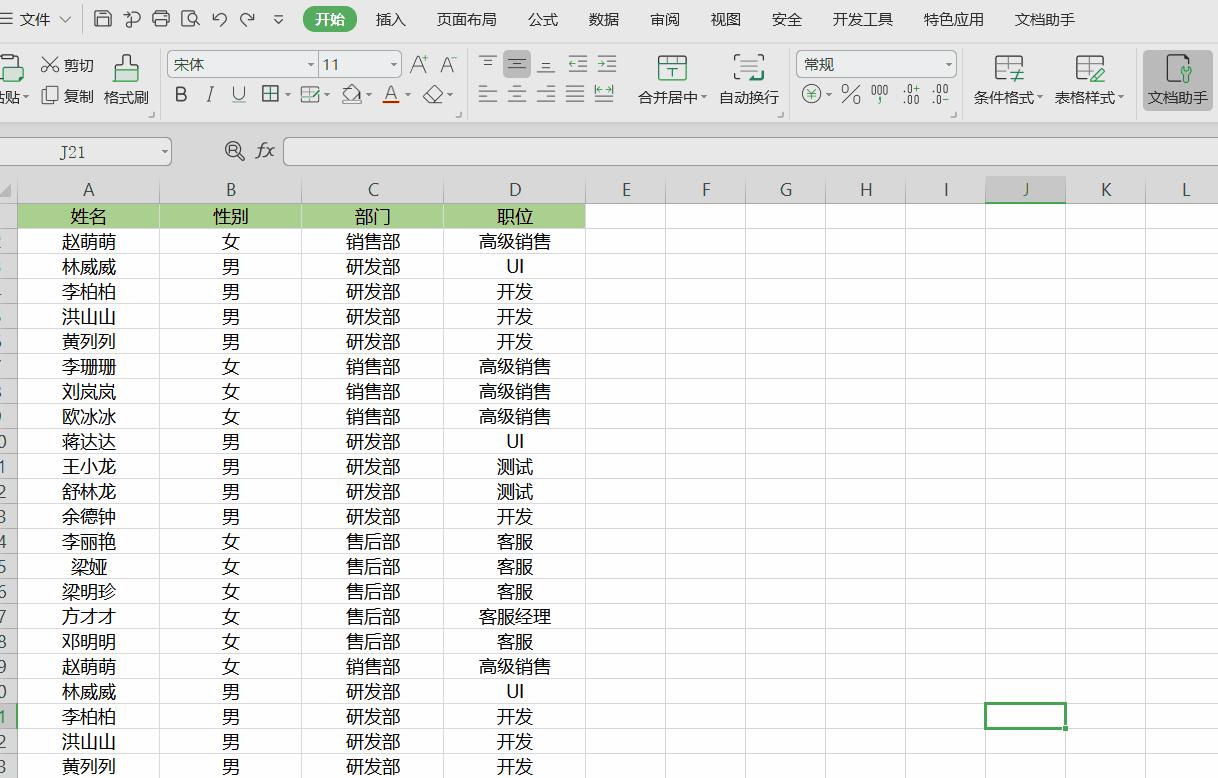1218x778 pixels.
Task: Click the icon between save and print
Action: (132, 19)
